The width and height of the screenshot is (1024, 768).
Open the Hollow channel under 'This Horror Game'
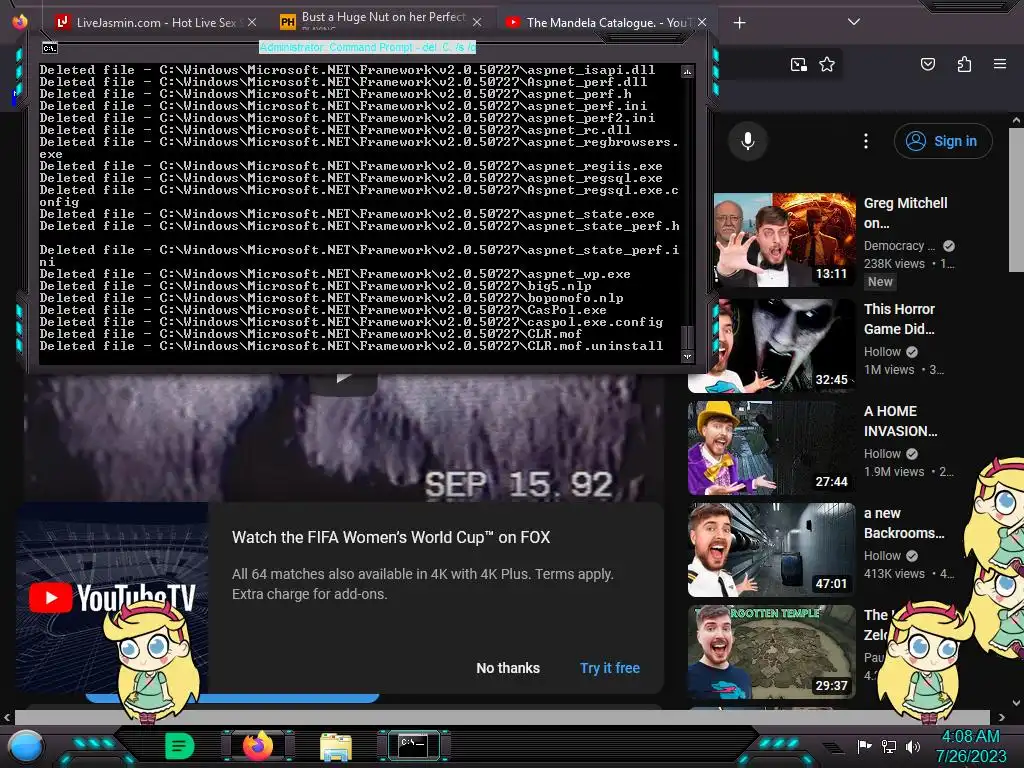click(x=882, y=352)
